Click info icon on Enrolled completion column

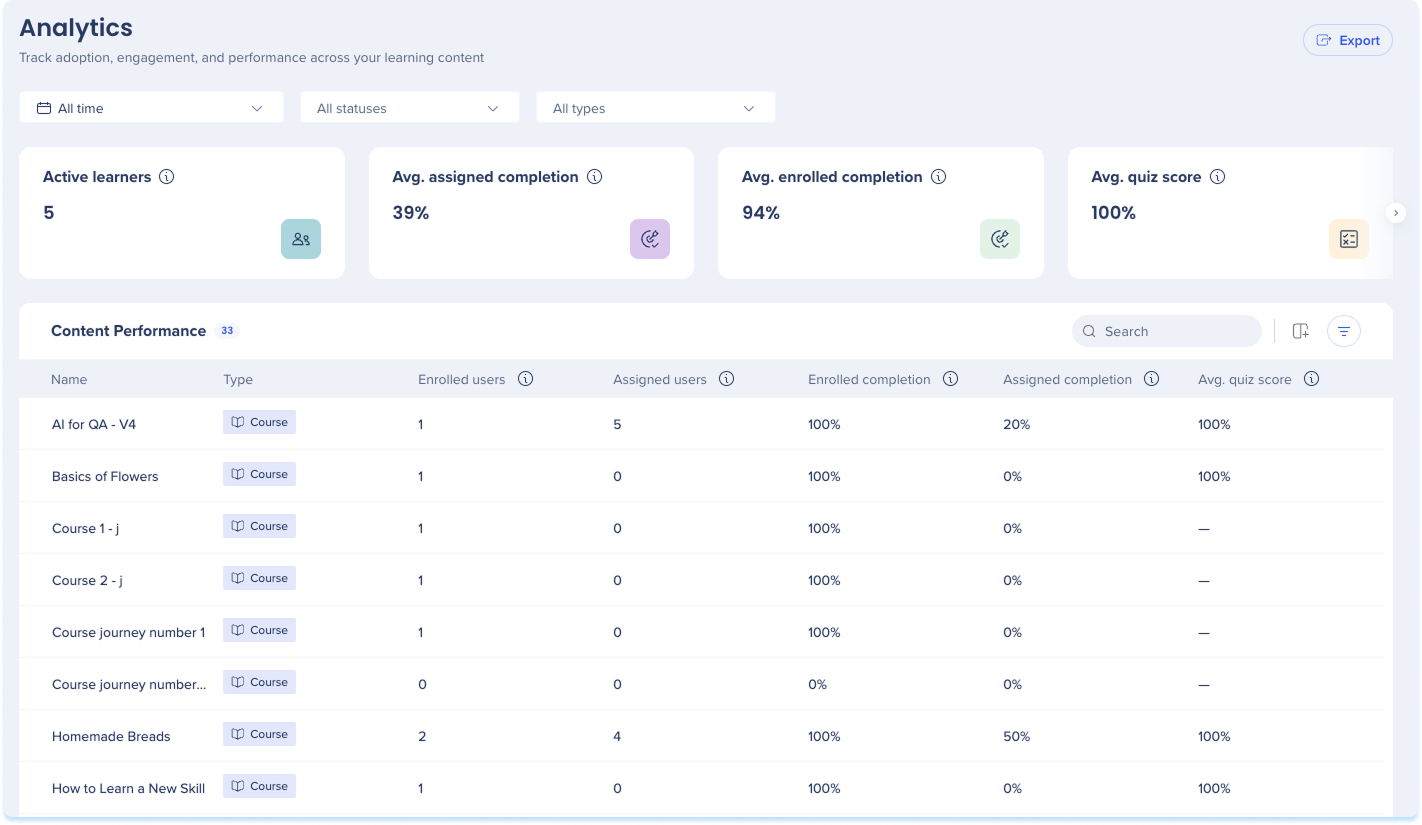pyautogui.click(x=951, y=379)
